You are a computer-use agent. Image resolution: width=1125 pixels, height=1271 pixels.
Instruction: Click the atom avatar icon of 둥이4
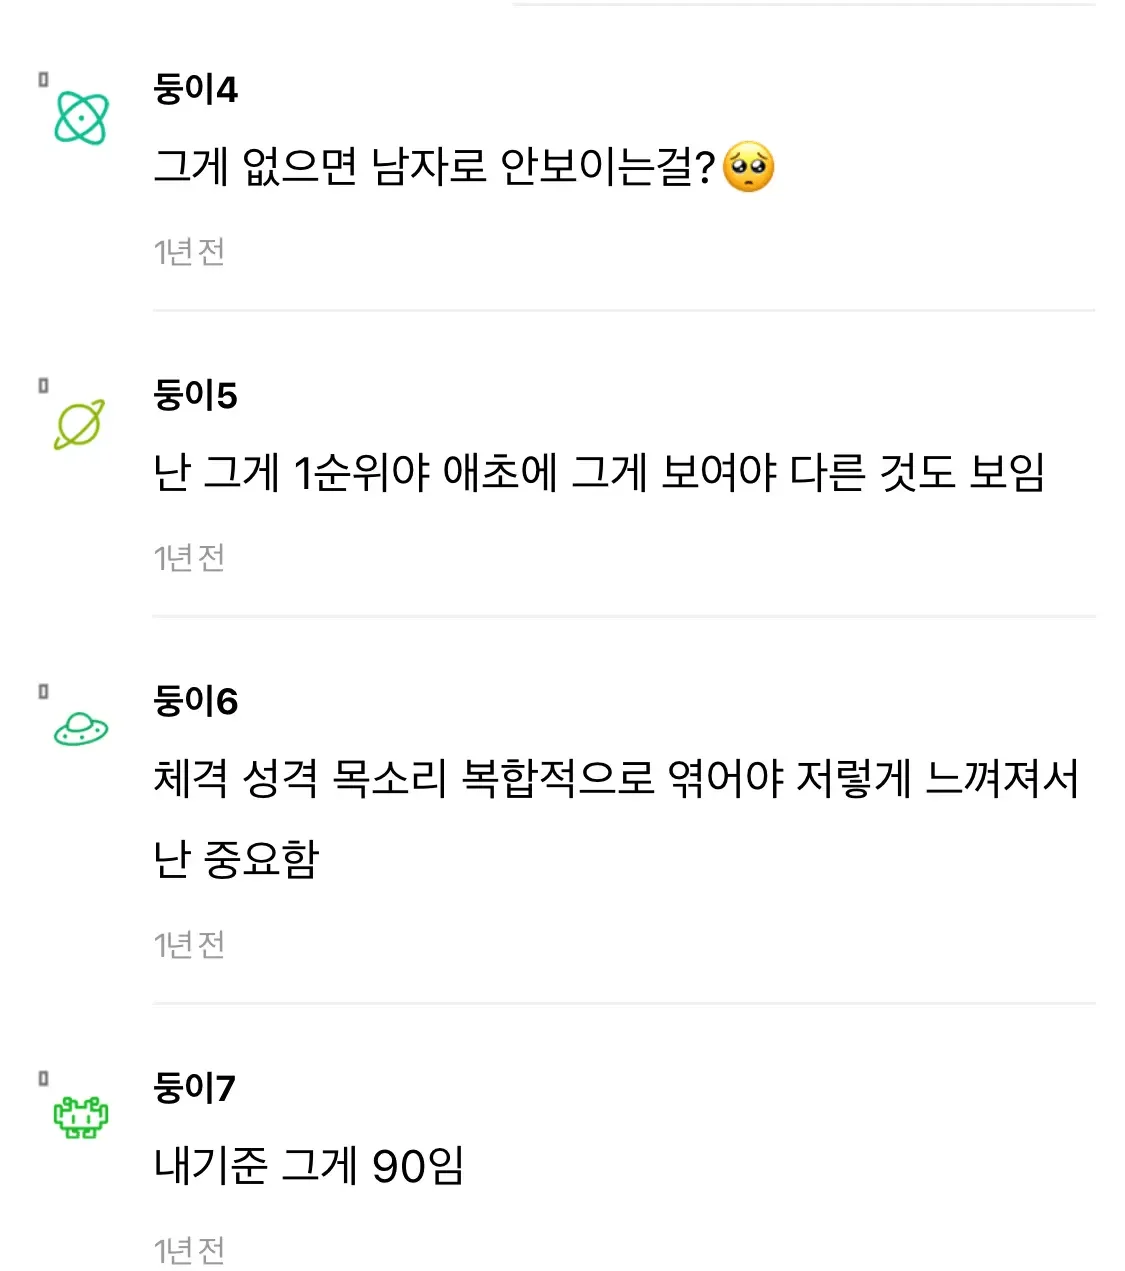coord(80,118)
